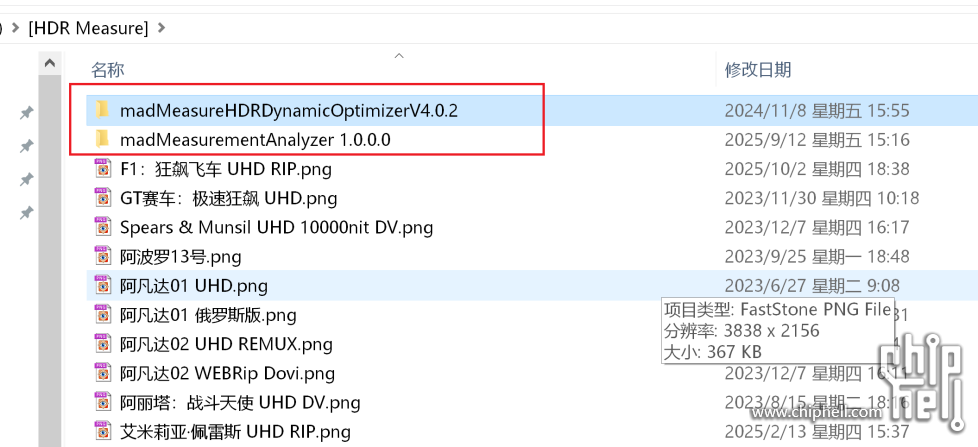
Task: Click first pinned quick access pin icon
Action: pos(27,114)
